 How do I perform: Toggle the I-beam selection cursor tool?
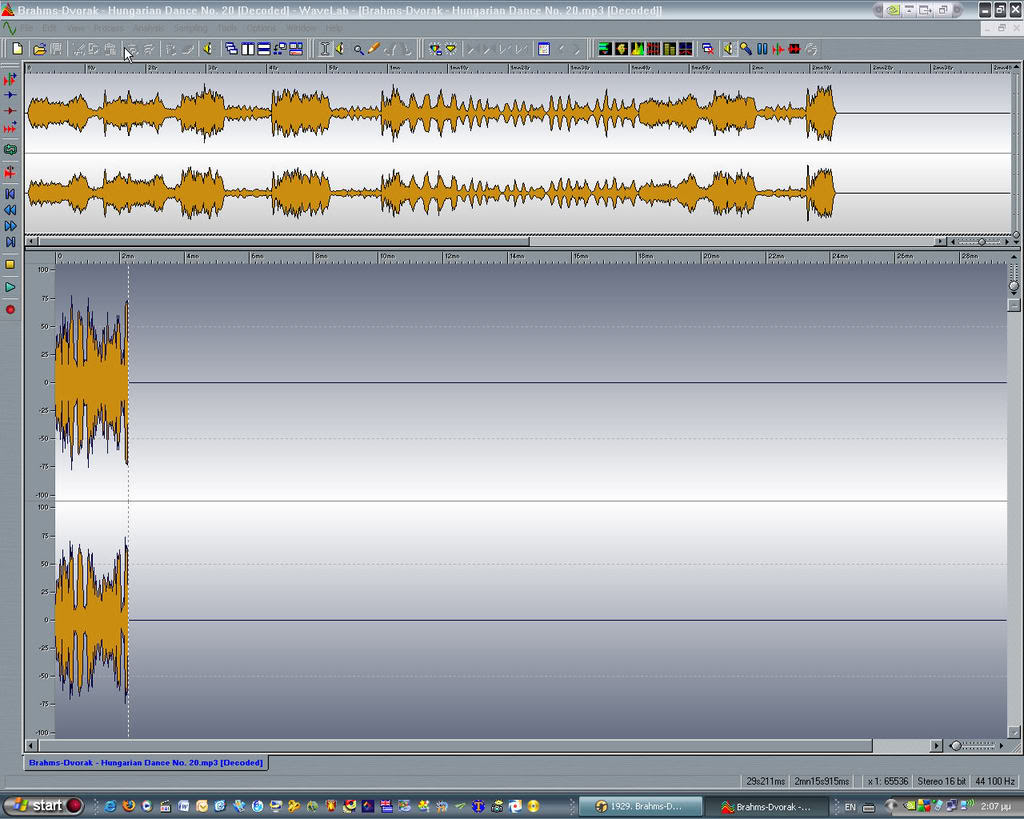point(324,48)
